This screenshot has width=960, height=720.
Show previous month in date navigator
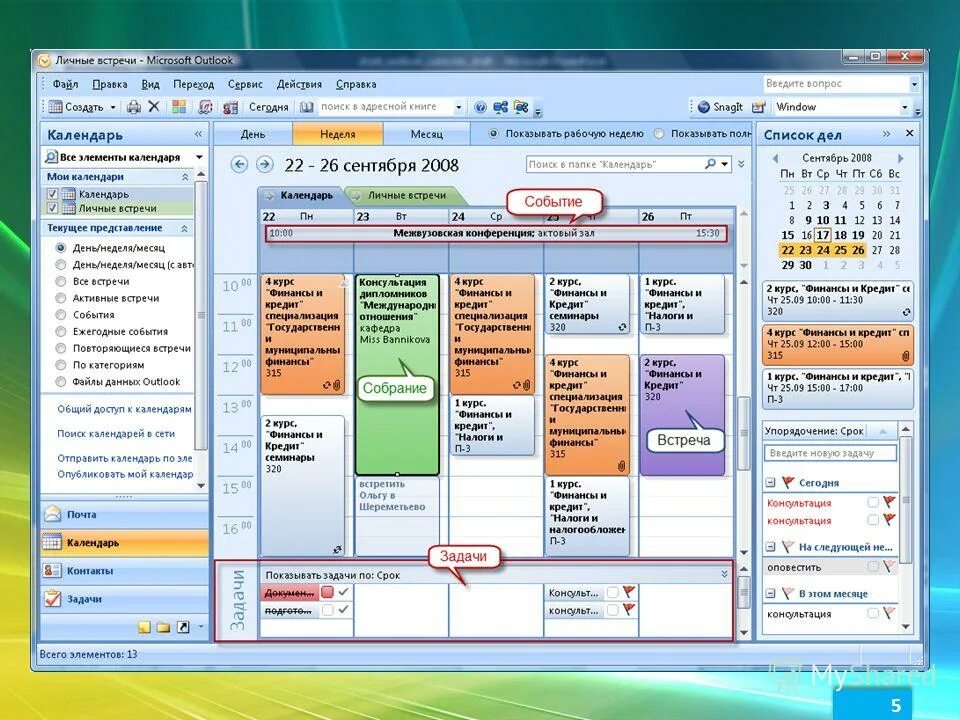pyautogui.click(x=775, y=158)
